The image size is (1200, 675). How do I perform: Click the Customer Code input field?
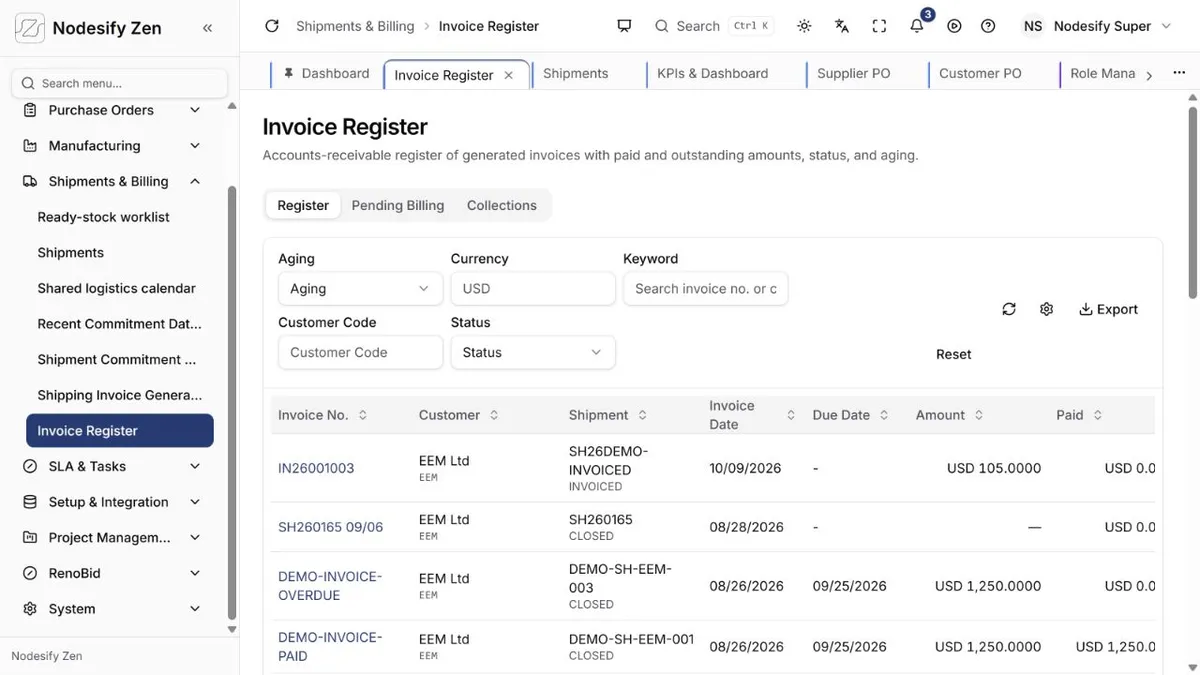pos(360,353)
